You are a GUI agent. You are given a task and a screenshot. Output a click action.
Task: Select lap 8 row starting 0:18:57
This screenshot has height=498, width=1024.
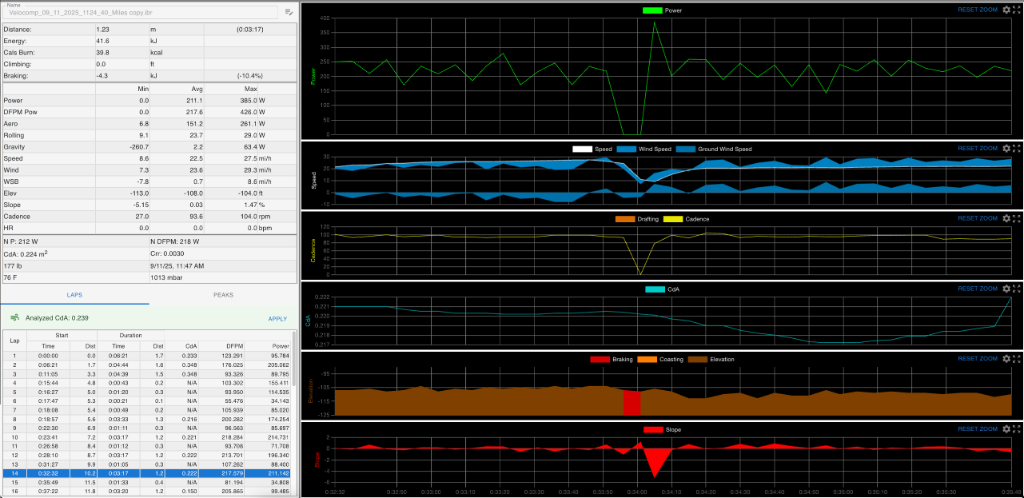point(149,418)
